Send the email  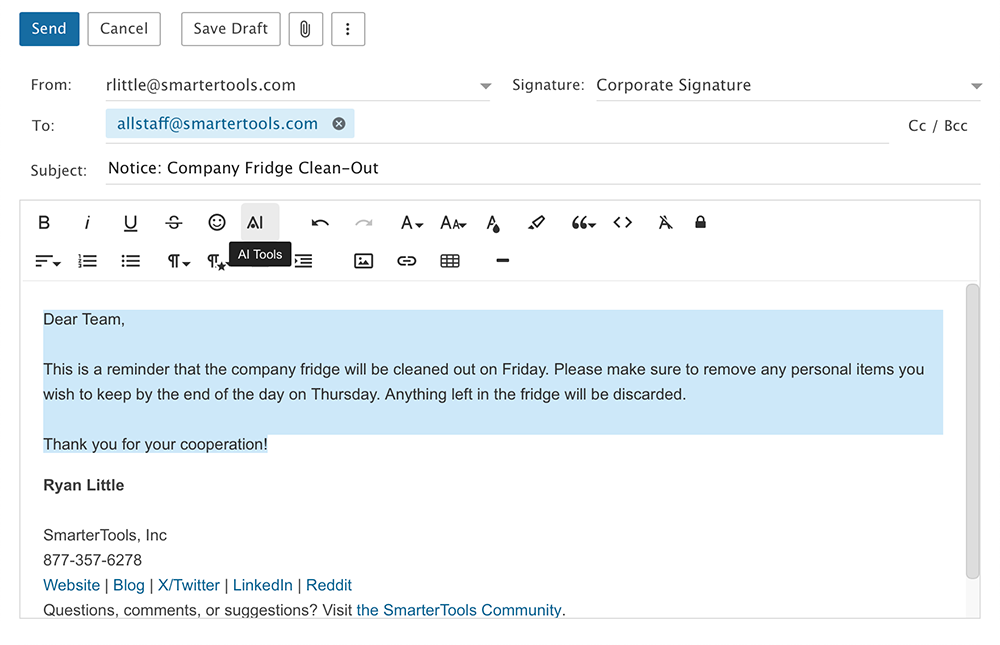(49, 29)
